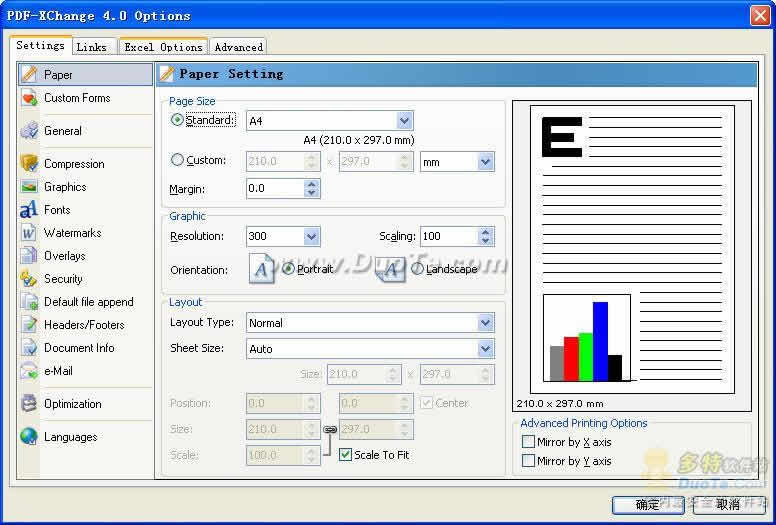Click the e-Mail envelope icon
The image size is (776, 525).
[x=29, y=371]
